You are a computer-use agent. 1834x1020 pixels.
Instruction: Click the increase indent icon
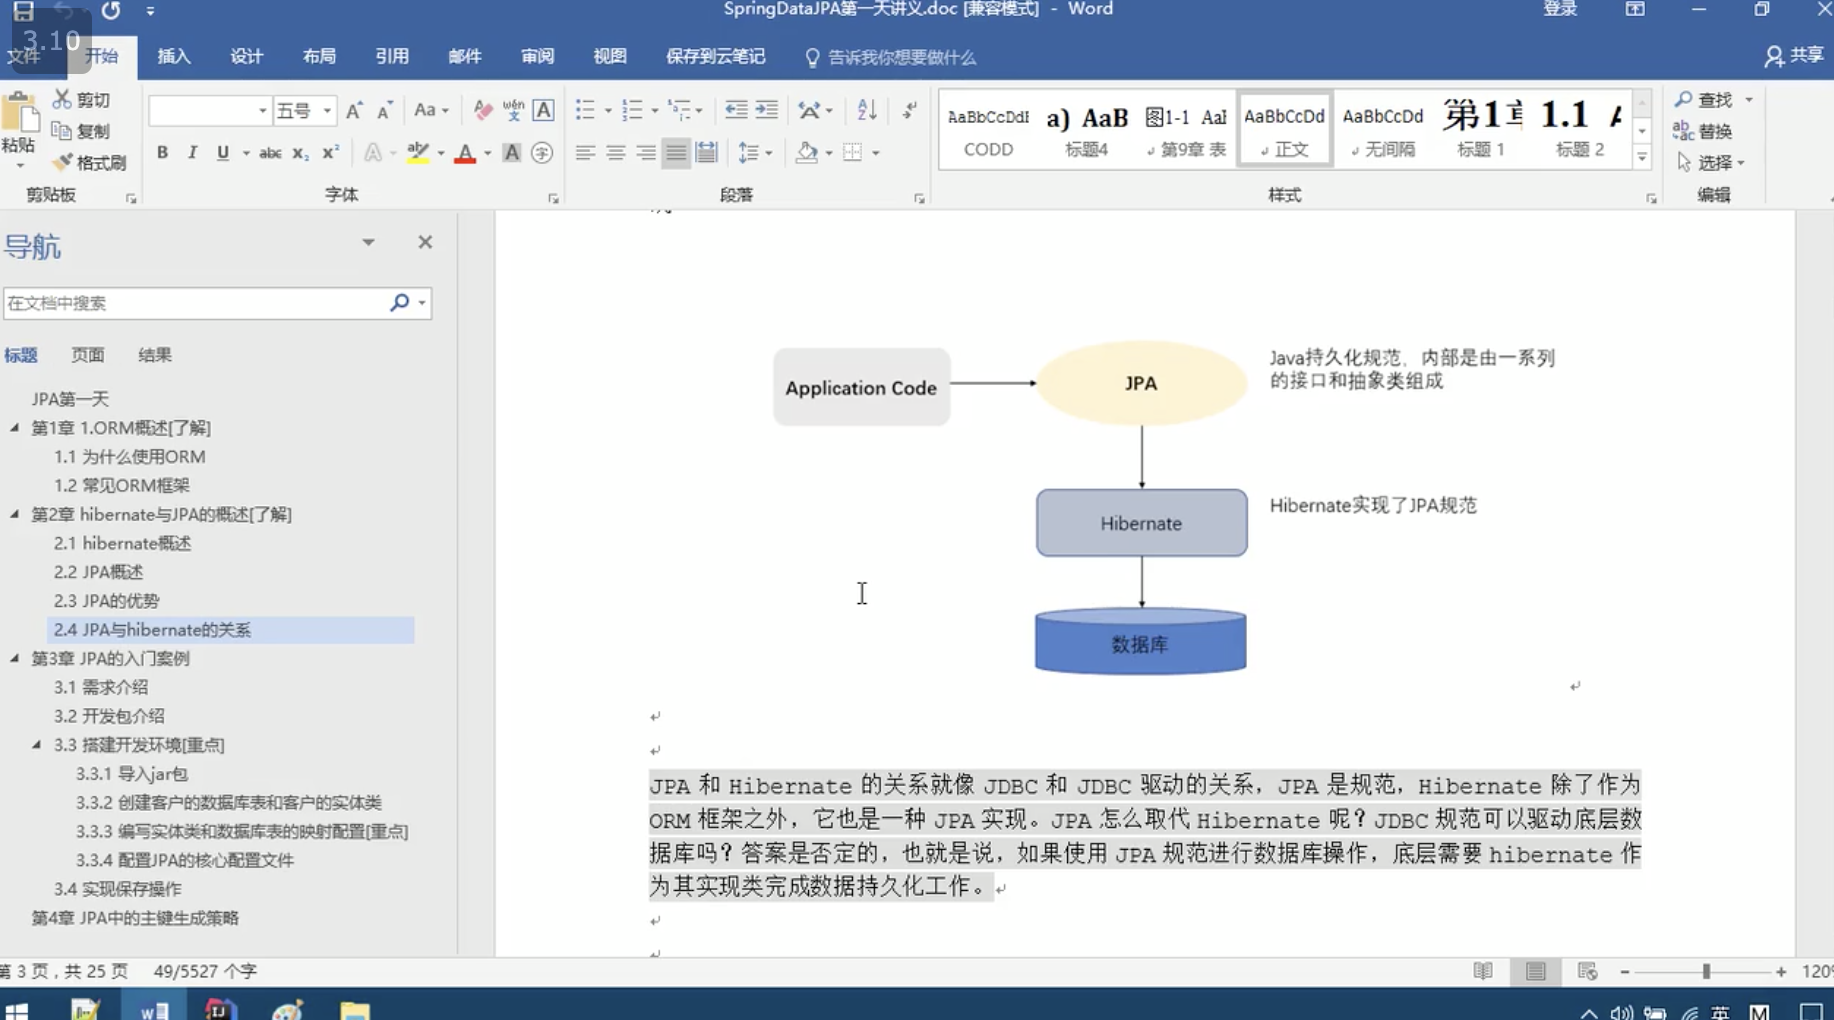click(x=767, y=110)
